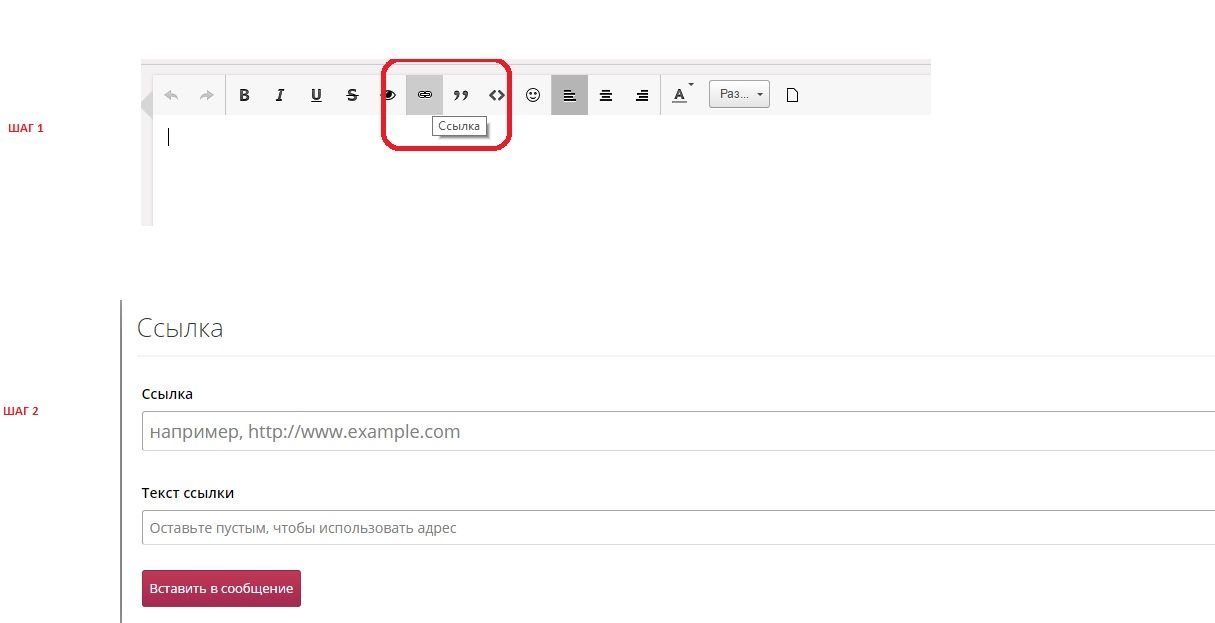Toggle bold formatting
Screen dimensions: 1215x623
coord(244,95)
